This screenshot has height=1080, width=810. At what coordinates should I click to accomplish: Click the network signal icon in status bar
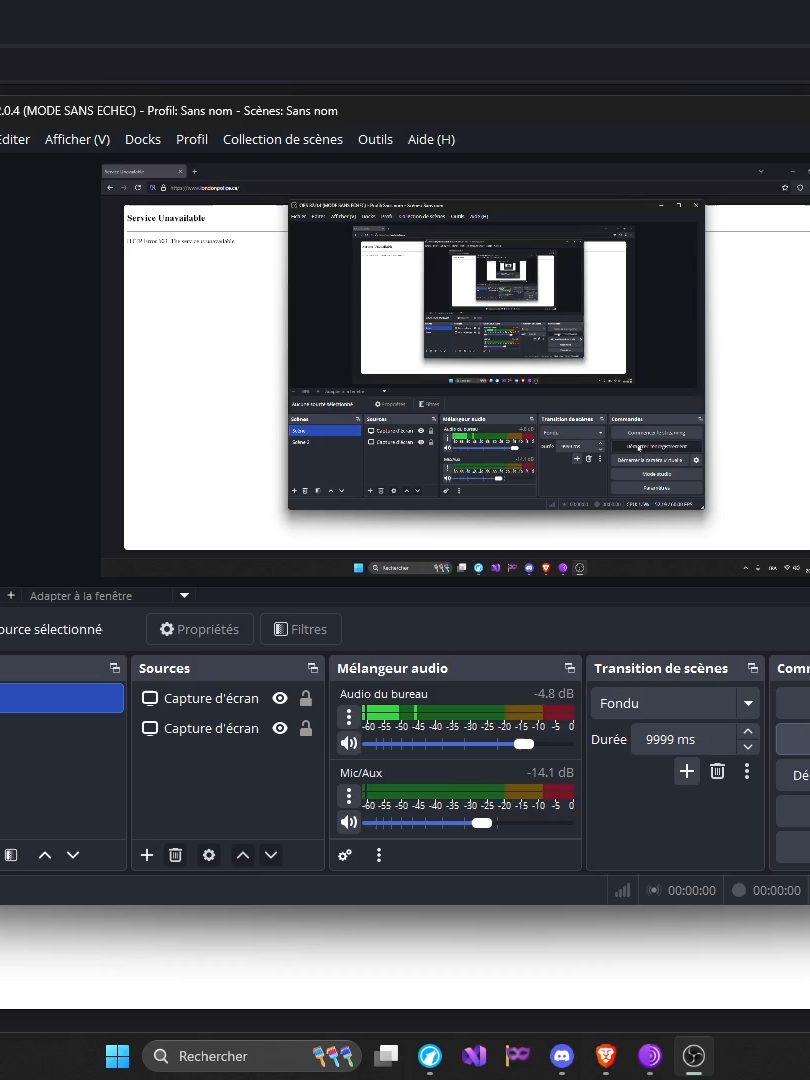coord(623,891)
